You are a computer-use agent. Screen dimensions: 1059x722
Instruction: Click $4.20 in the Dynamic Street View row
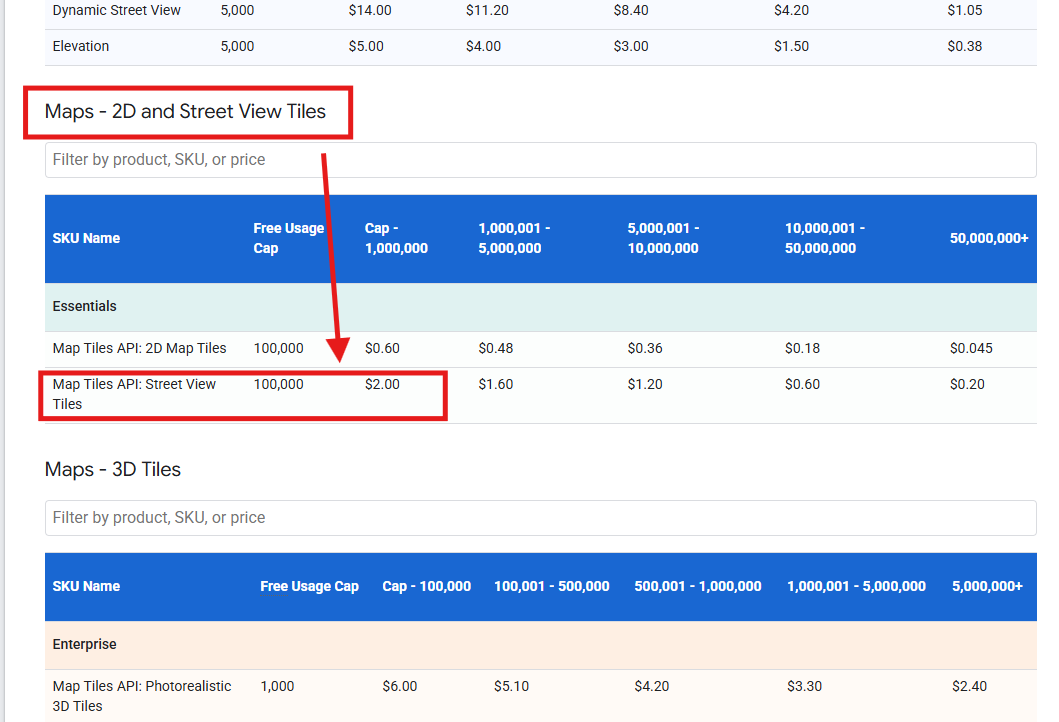click(x=792, y=11)
